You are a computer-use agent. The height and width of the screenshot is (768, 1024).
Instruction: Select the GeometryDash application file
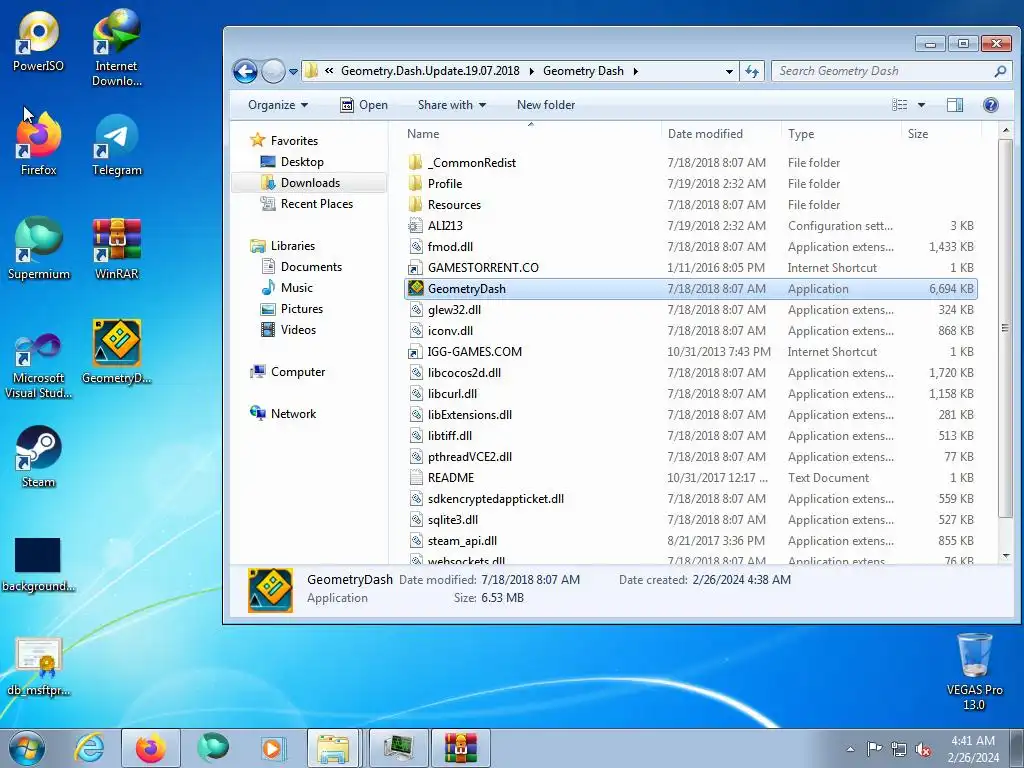[x=691, y=289]
